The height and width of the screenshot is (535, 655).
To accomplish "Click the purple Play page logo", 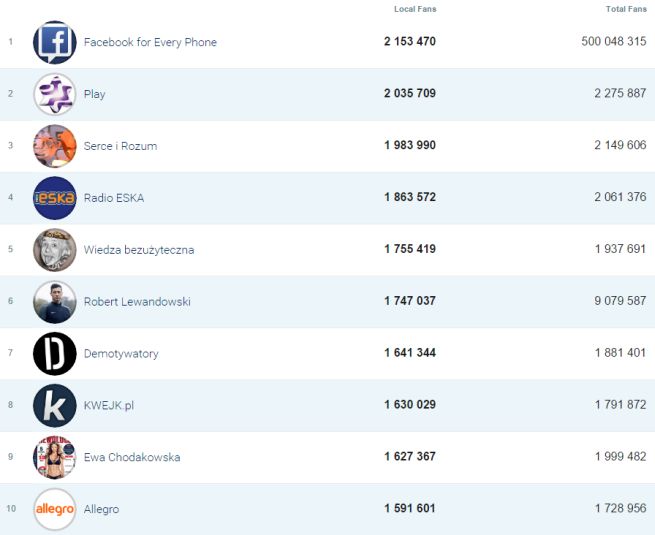I will (x=54, y=94).
